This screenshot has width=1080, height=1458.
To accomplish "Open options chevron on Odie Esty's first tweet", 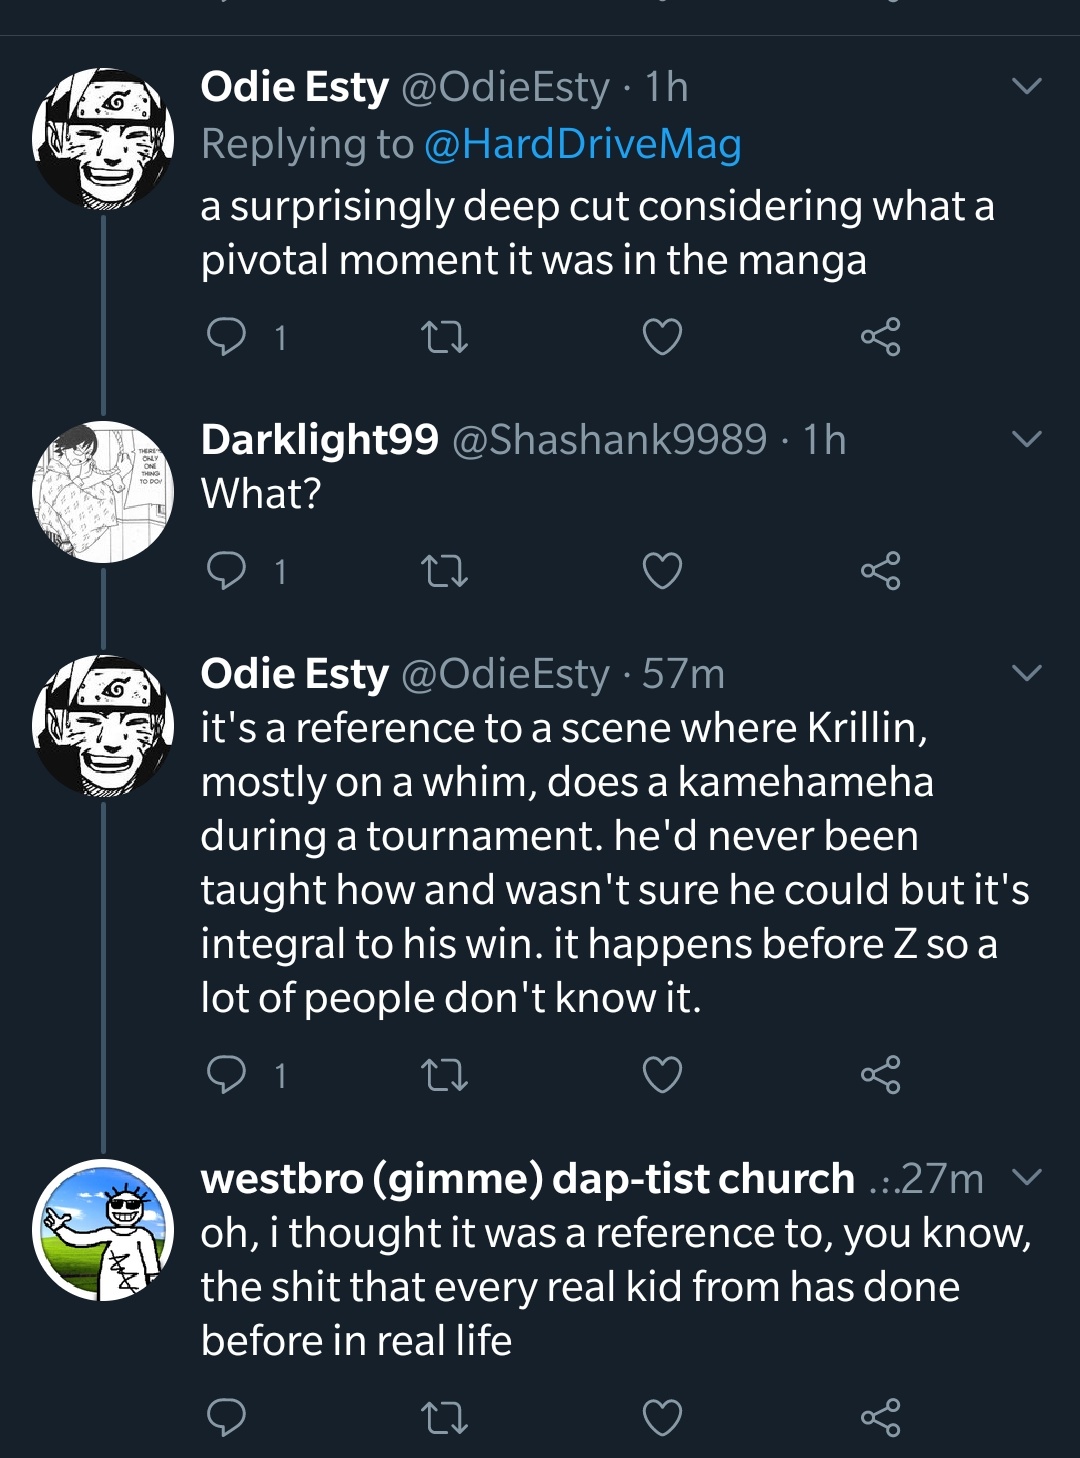I will pos(1027,86).
